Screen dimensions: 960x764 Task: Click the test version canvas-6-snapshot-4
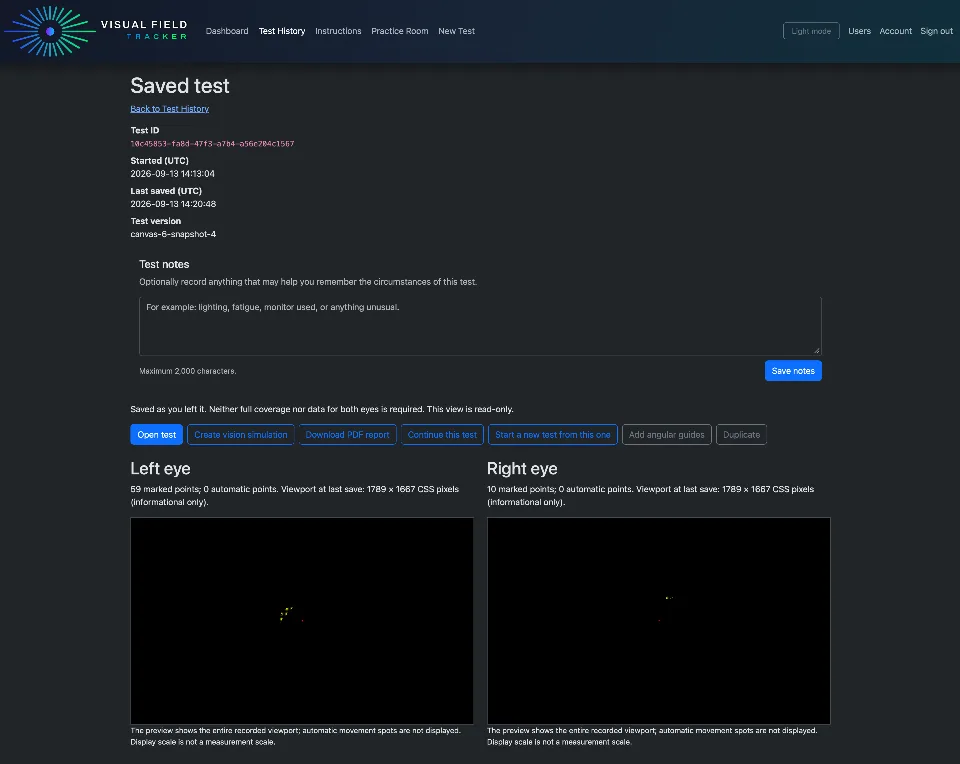point(173,234)
